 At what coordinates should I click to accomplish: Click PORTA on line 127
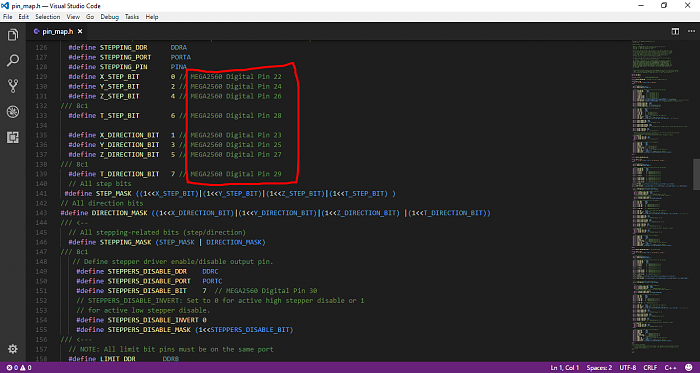click(x=180, y=58)
